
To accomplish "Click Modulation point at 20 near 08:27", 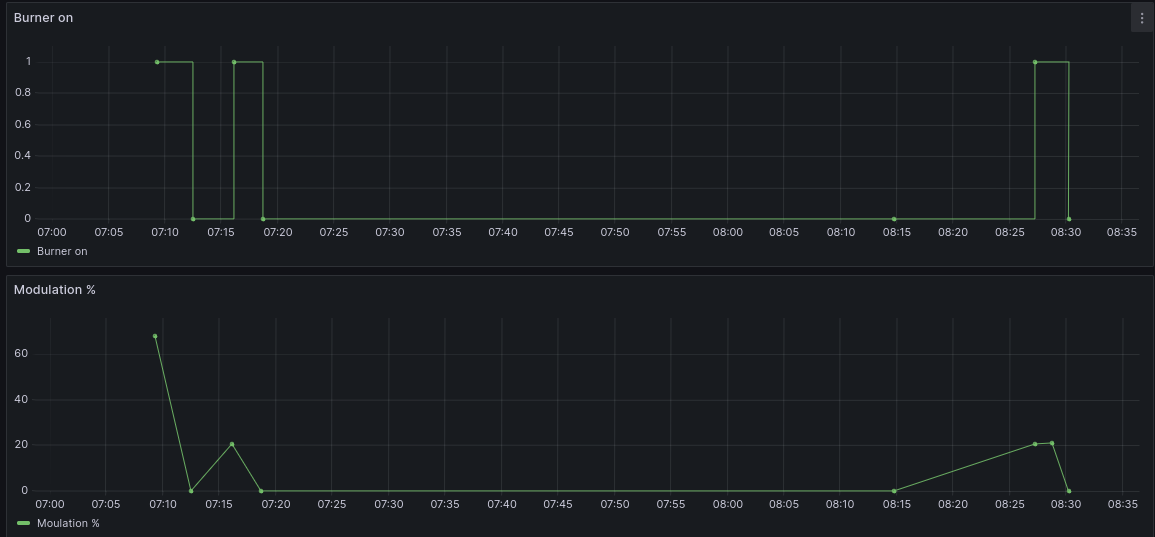I will [1035, 444].
